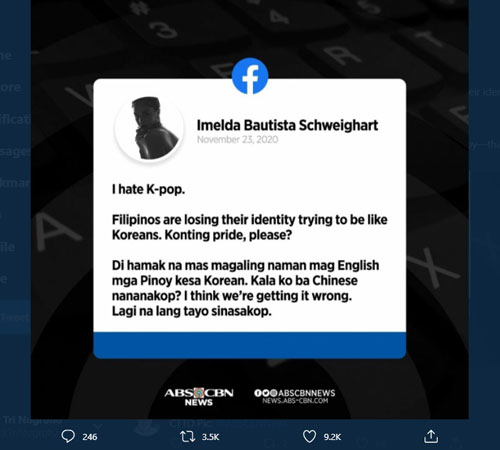This screenshot has width=500, height=450.
Task: Open the share upload-arrow icon
Action: pos(431,436)
